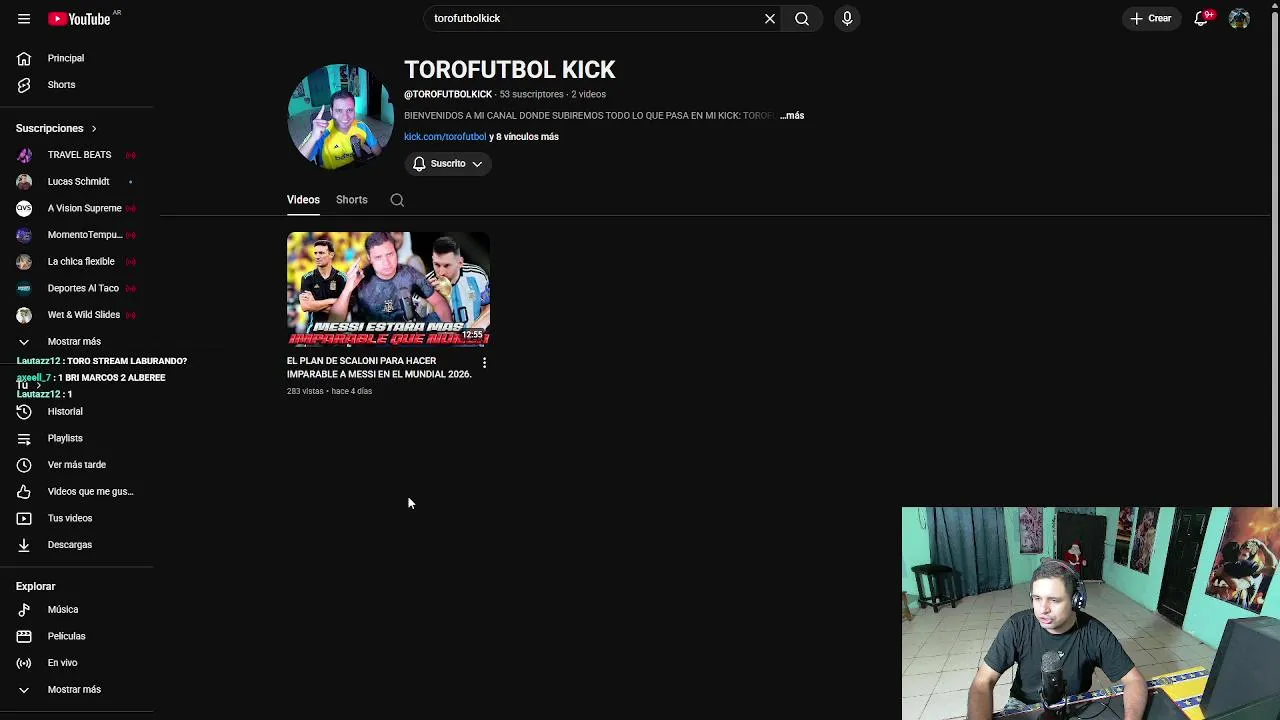Image resolution: width=1280 pixels, height=720 pixels.
Task: Open the Suscrito notification dropdown
Action: [x=448, y=164]
